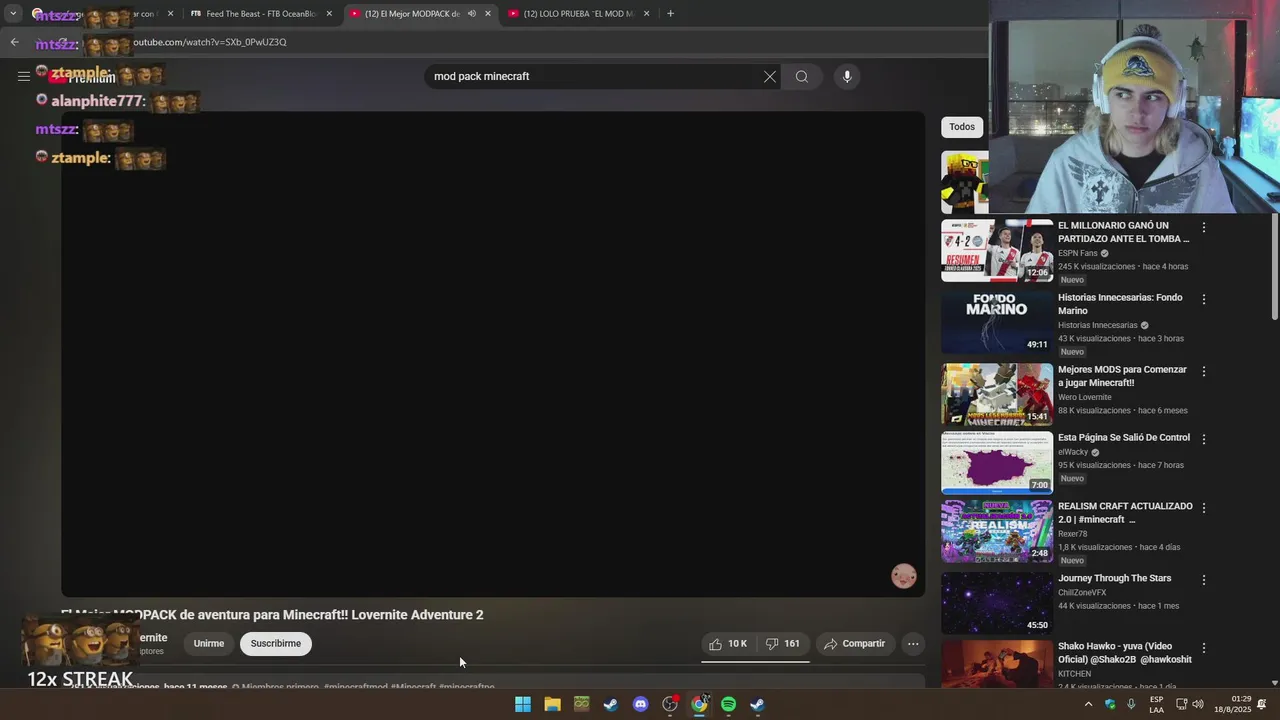The width and height of the screenshot is (1280, 720).
Task: Like the video (10 K thumbs up)
Action: click(728, 644)
